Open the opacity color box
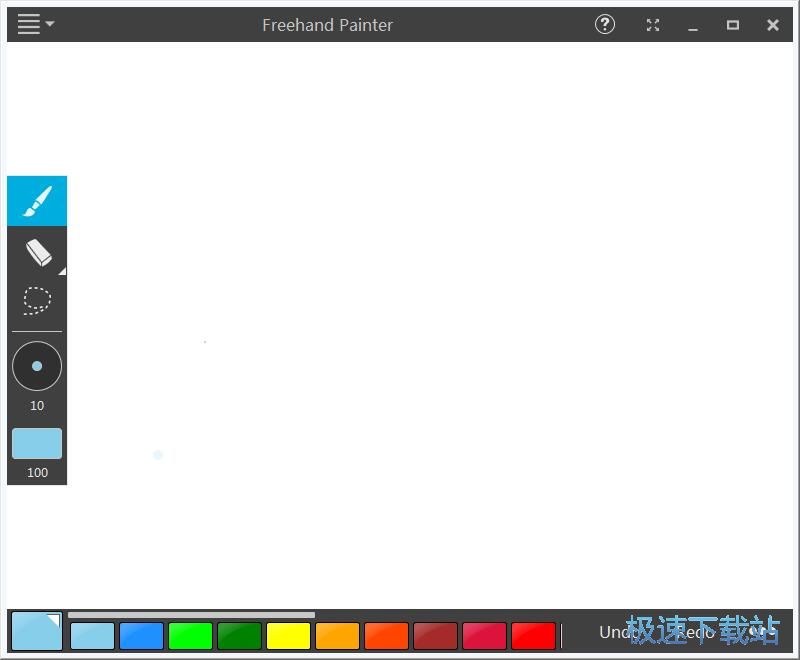This screenshot has width=800, height=660. click(x=37, y=443)
